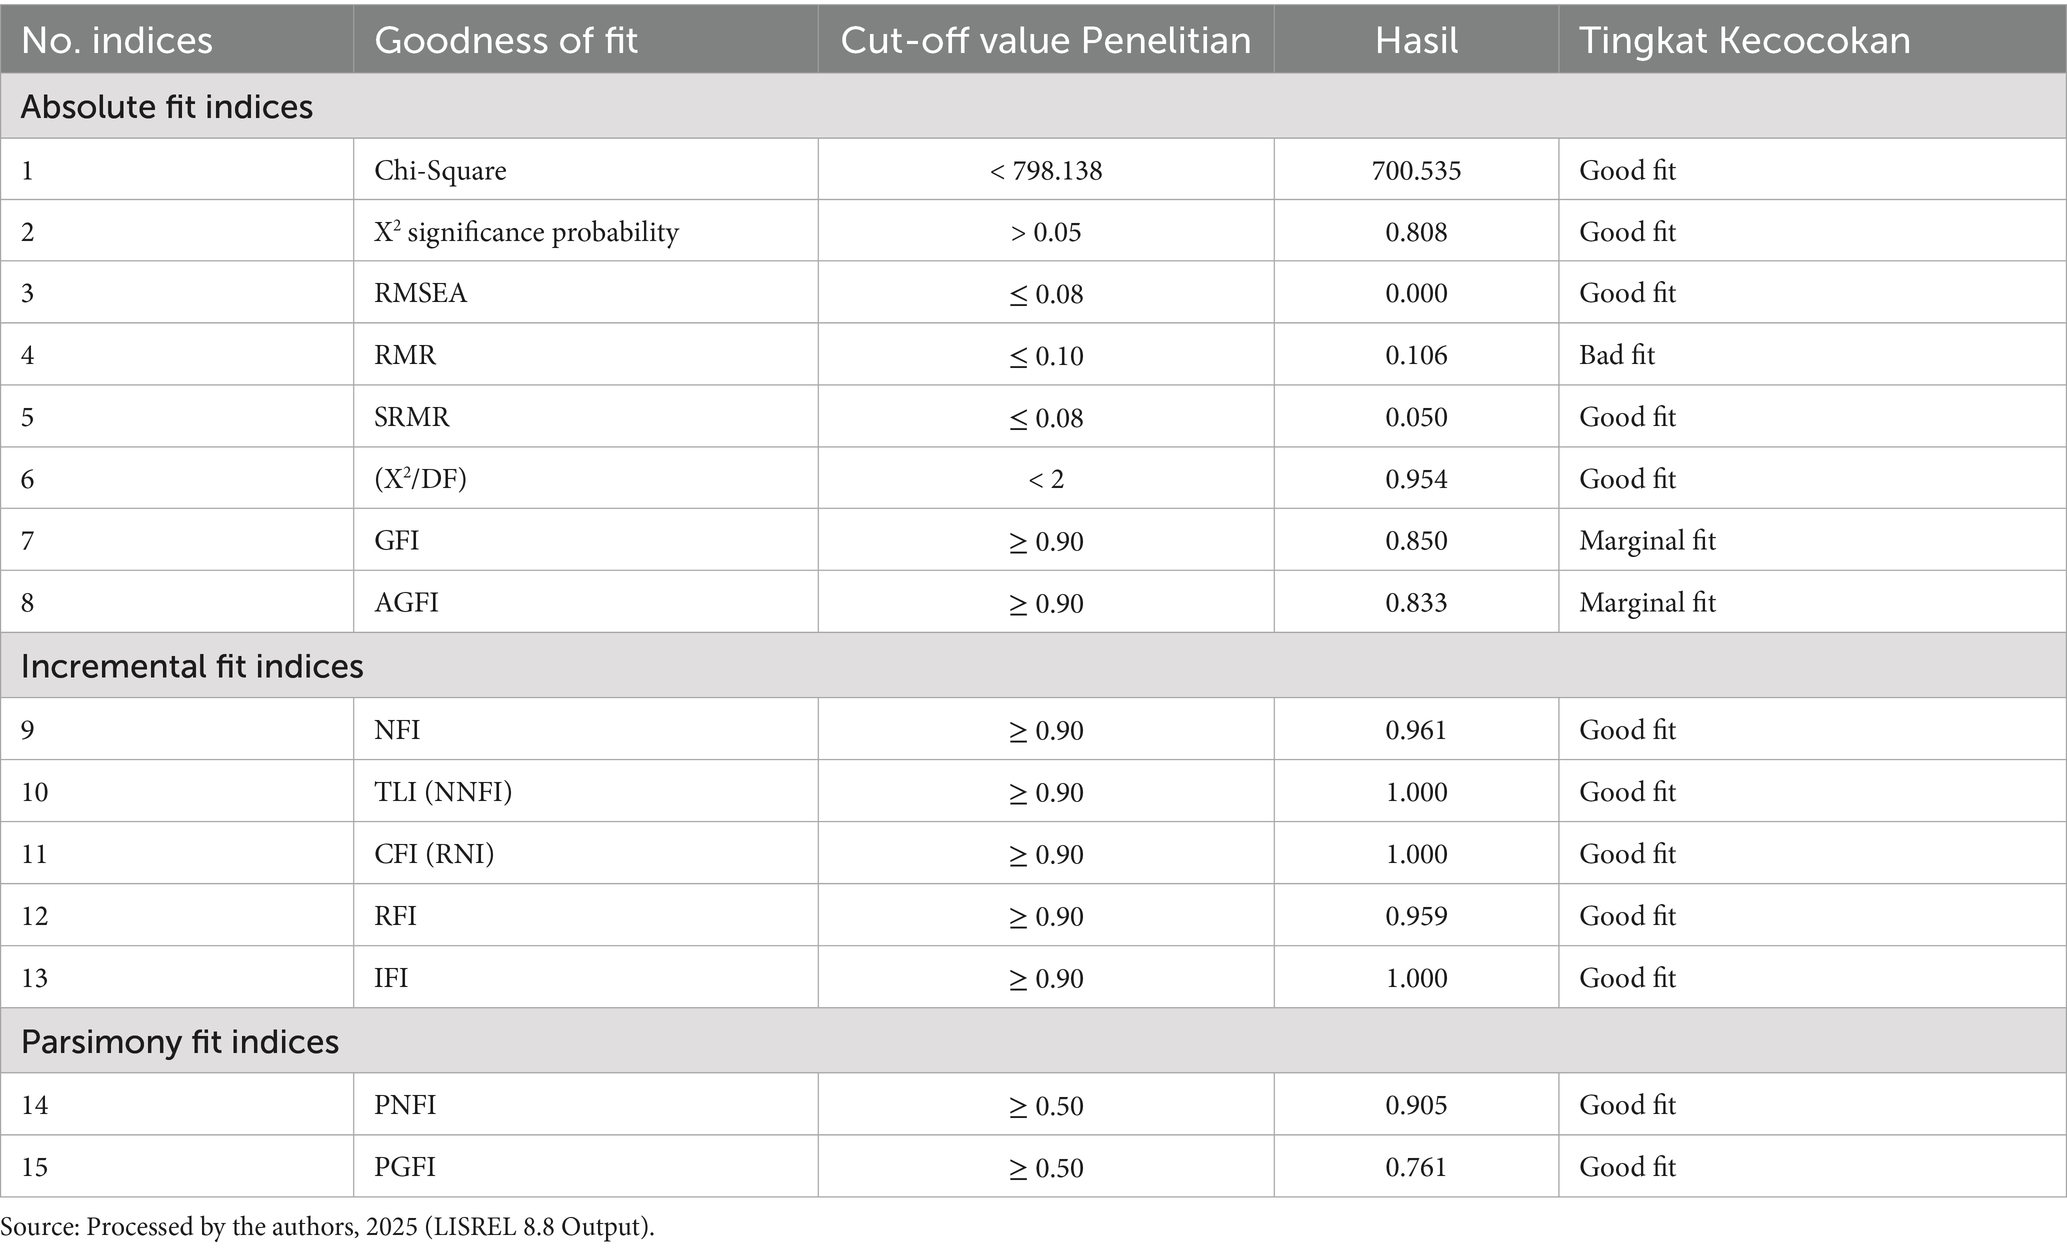Select 'Good fit' in the PGFI row

coord(1627,1167)
